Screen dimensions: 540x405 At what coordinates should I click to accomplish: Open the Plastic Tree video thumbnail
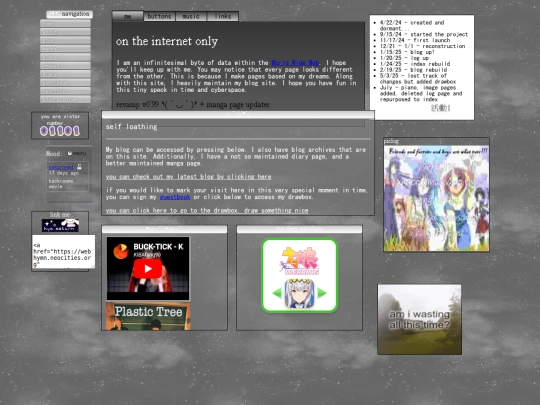(x=148, y=316)
